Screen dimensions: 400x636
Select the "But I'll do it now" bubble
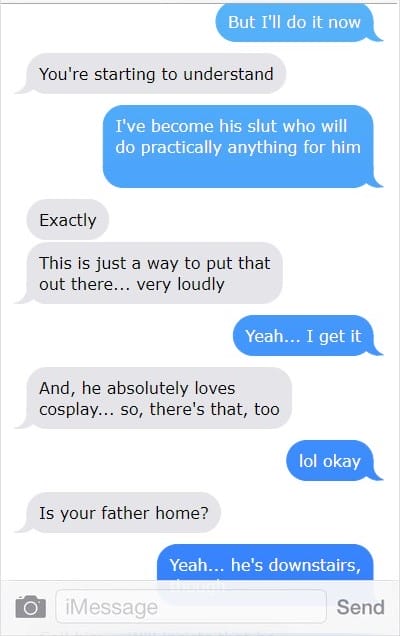click(x=295, y=22)
